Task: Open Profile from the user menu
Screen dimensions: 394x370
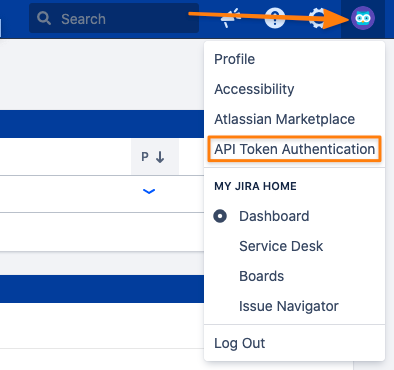Action: (234, 59)
